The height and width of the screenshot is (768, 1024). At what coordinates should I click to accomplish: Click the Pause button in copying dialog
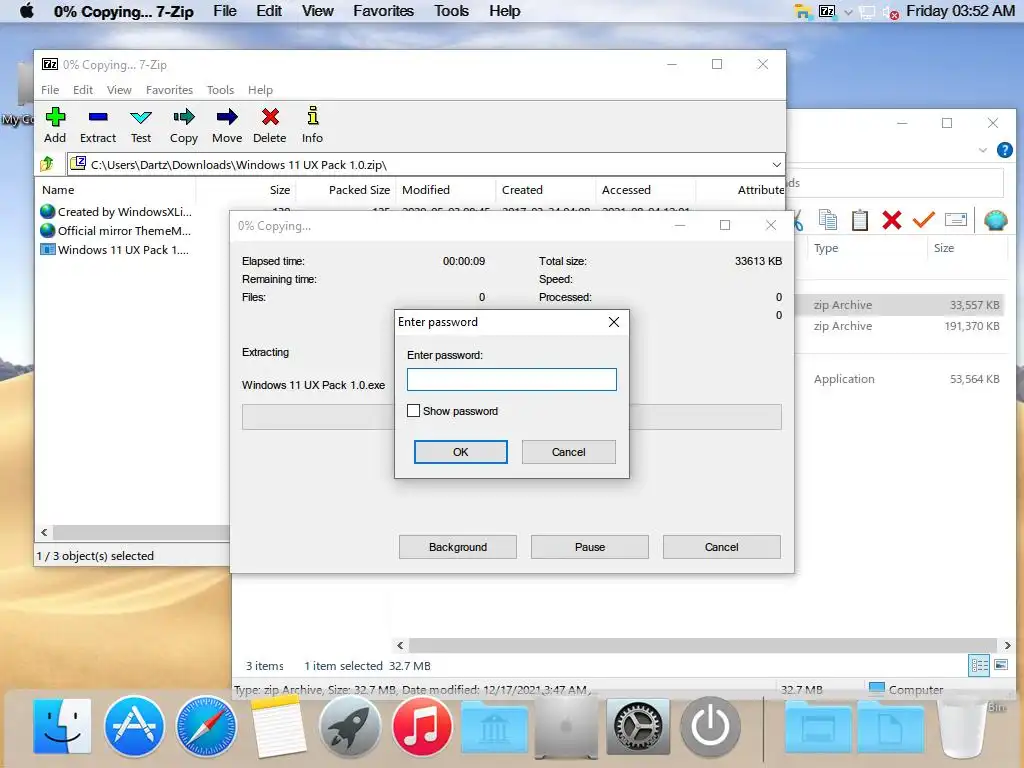(x=590, y=547)
